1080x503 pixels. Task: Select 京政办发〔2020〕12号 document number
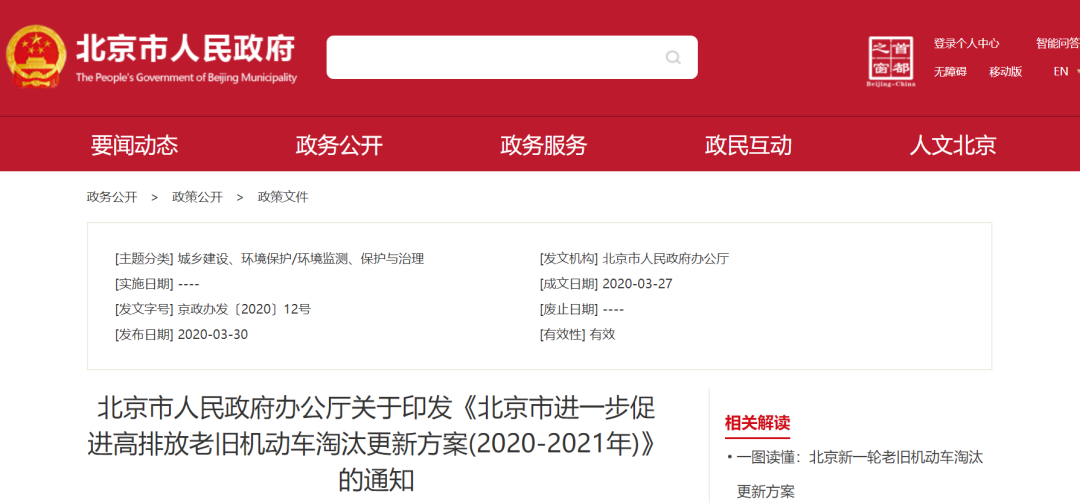click(x=244, y=309)
